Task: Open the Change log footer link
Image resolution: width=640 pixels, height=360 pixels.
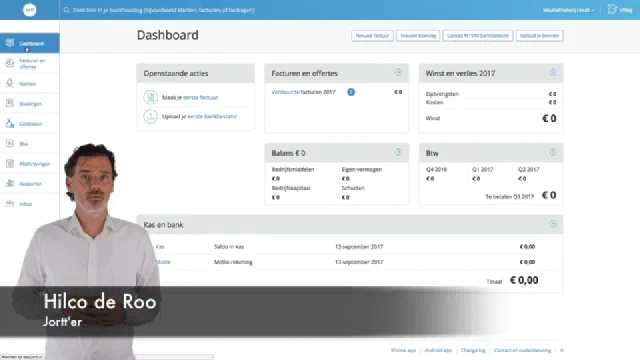Action: tap(473, 350)
